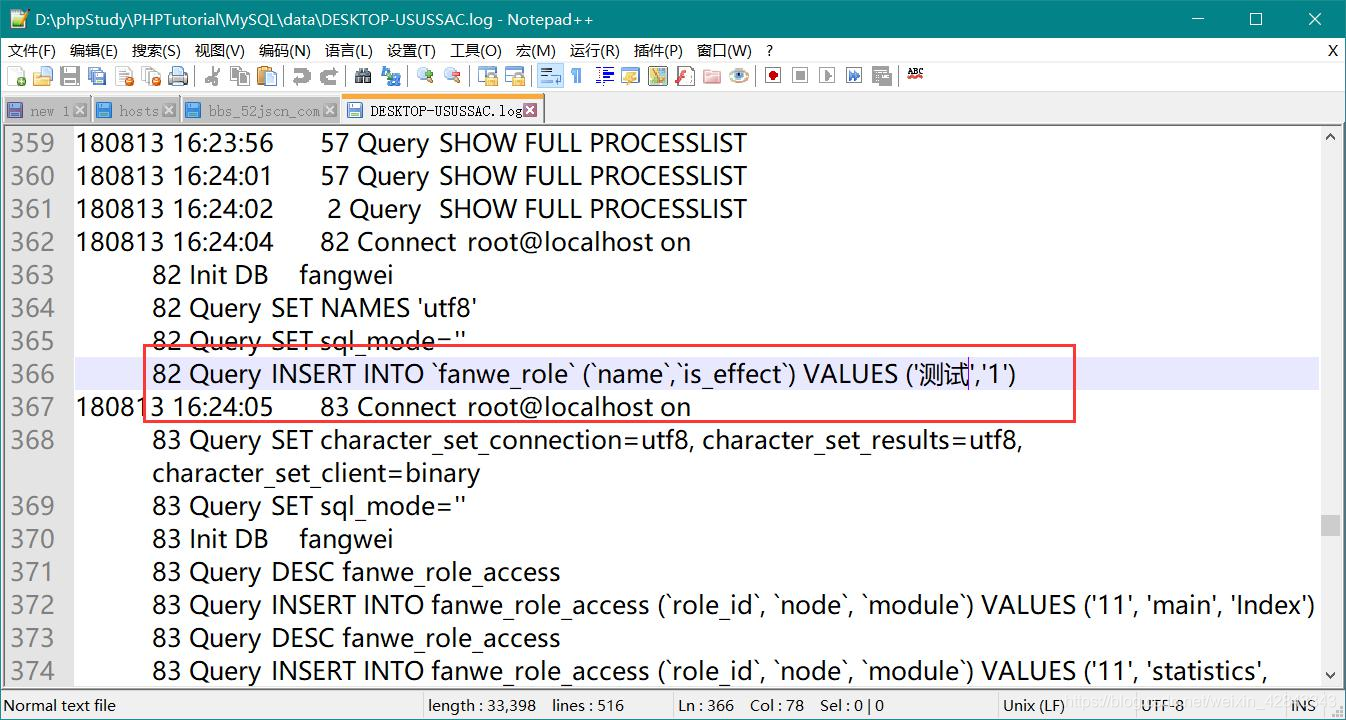This screenshot has width=1346, height=720.
Task: Click the vertical scrollbar up arrow
Action: click(x=1330, y=137)
